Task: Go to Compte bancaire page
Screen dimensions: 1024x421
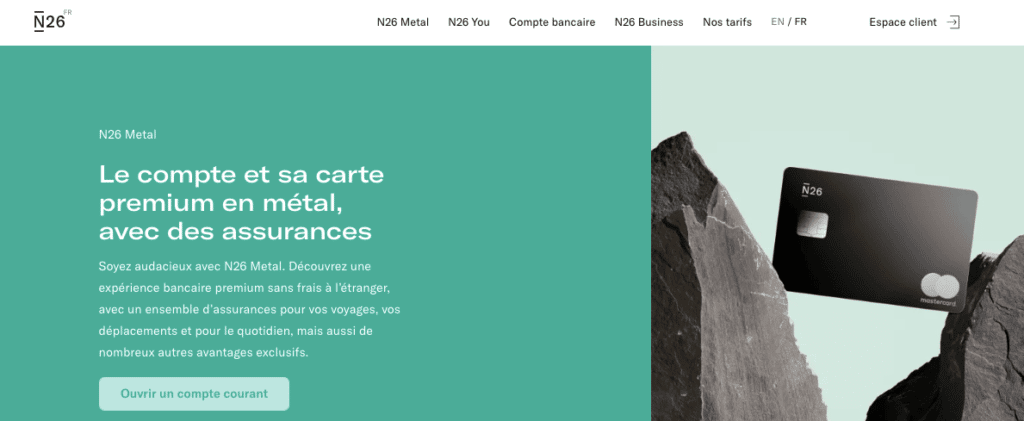Action: [552, 22]
